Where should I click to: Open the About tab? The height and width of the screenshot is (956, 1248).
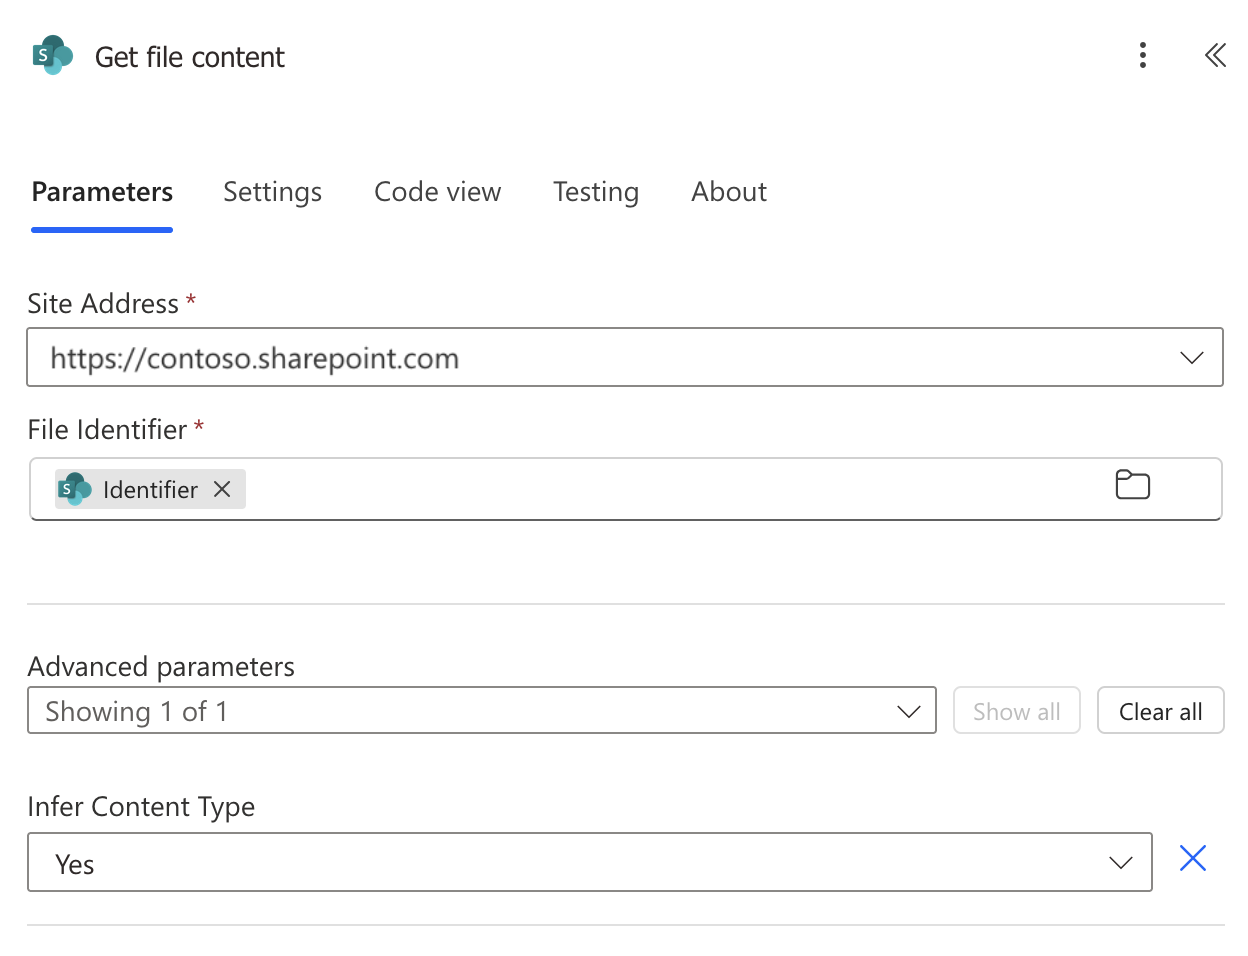pyautogui.click(x=729, y=192)
